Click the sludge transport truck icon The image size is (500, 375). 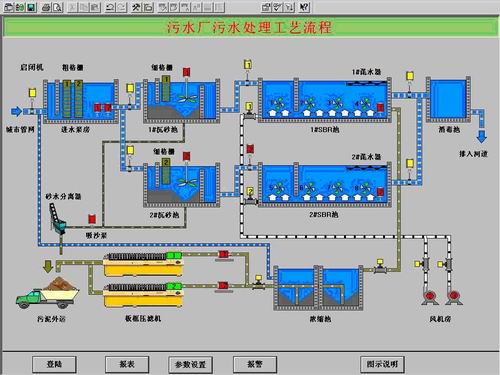click(x=47, y=293)
